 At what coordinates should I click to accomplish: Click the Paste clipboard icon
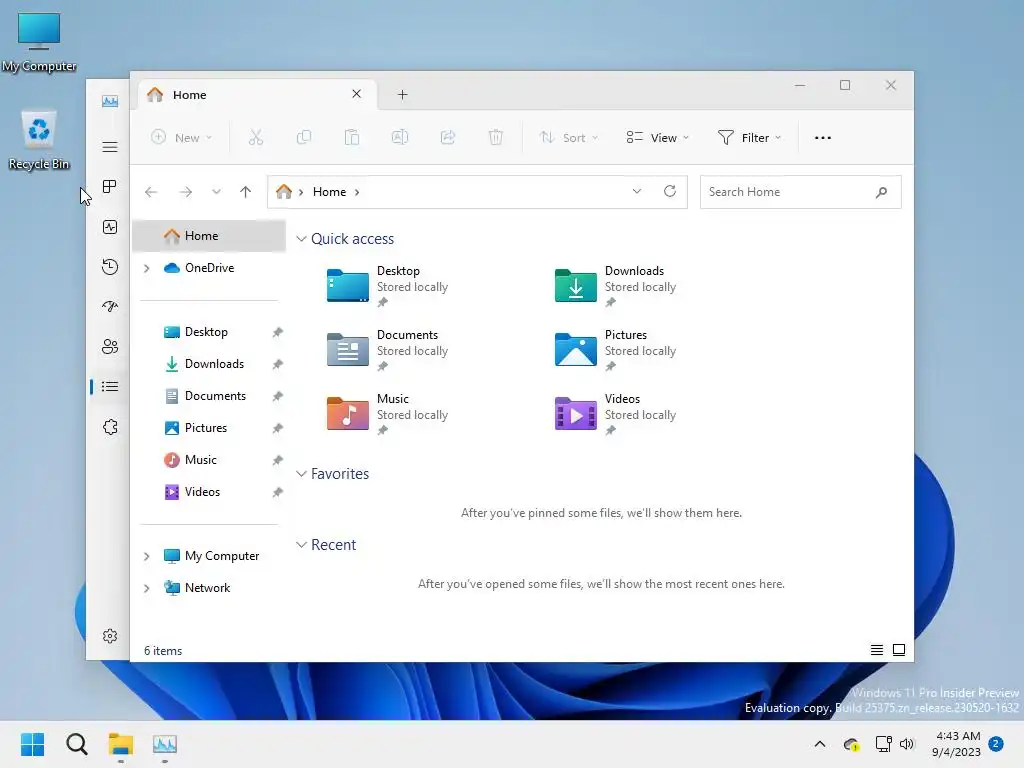(351, 138)
